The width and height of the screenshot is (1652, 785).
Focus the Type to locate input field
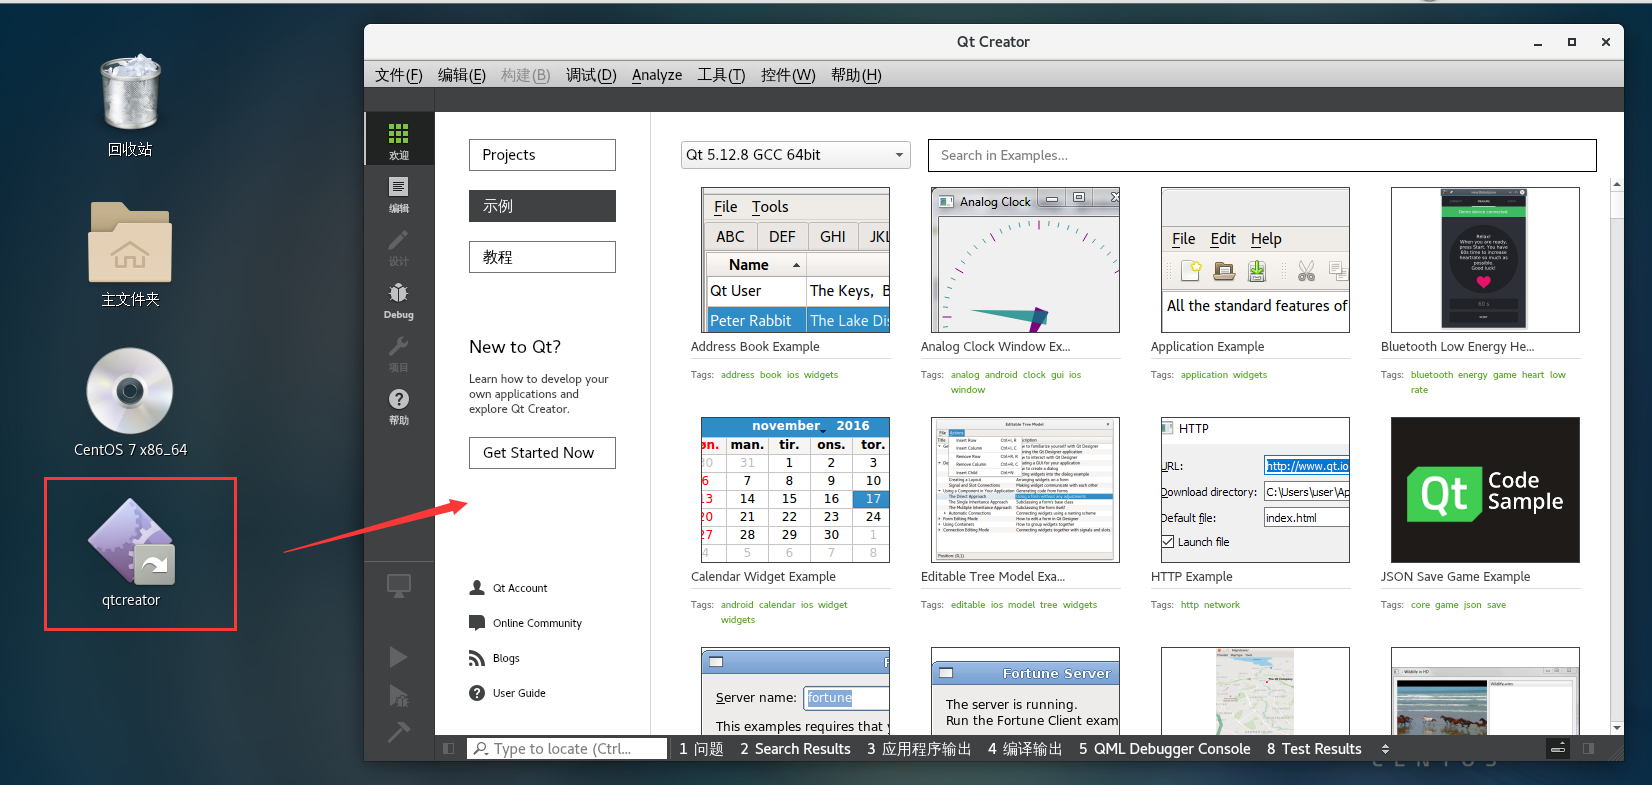(578, 748)
